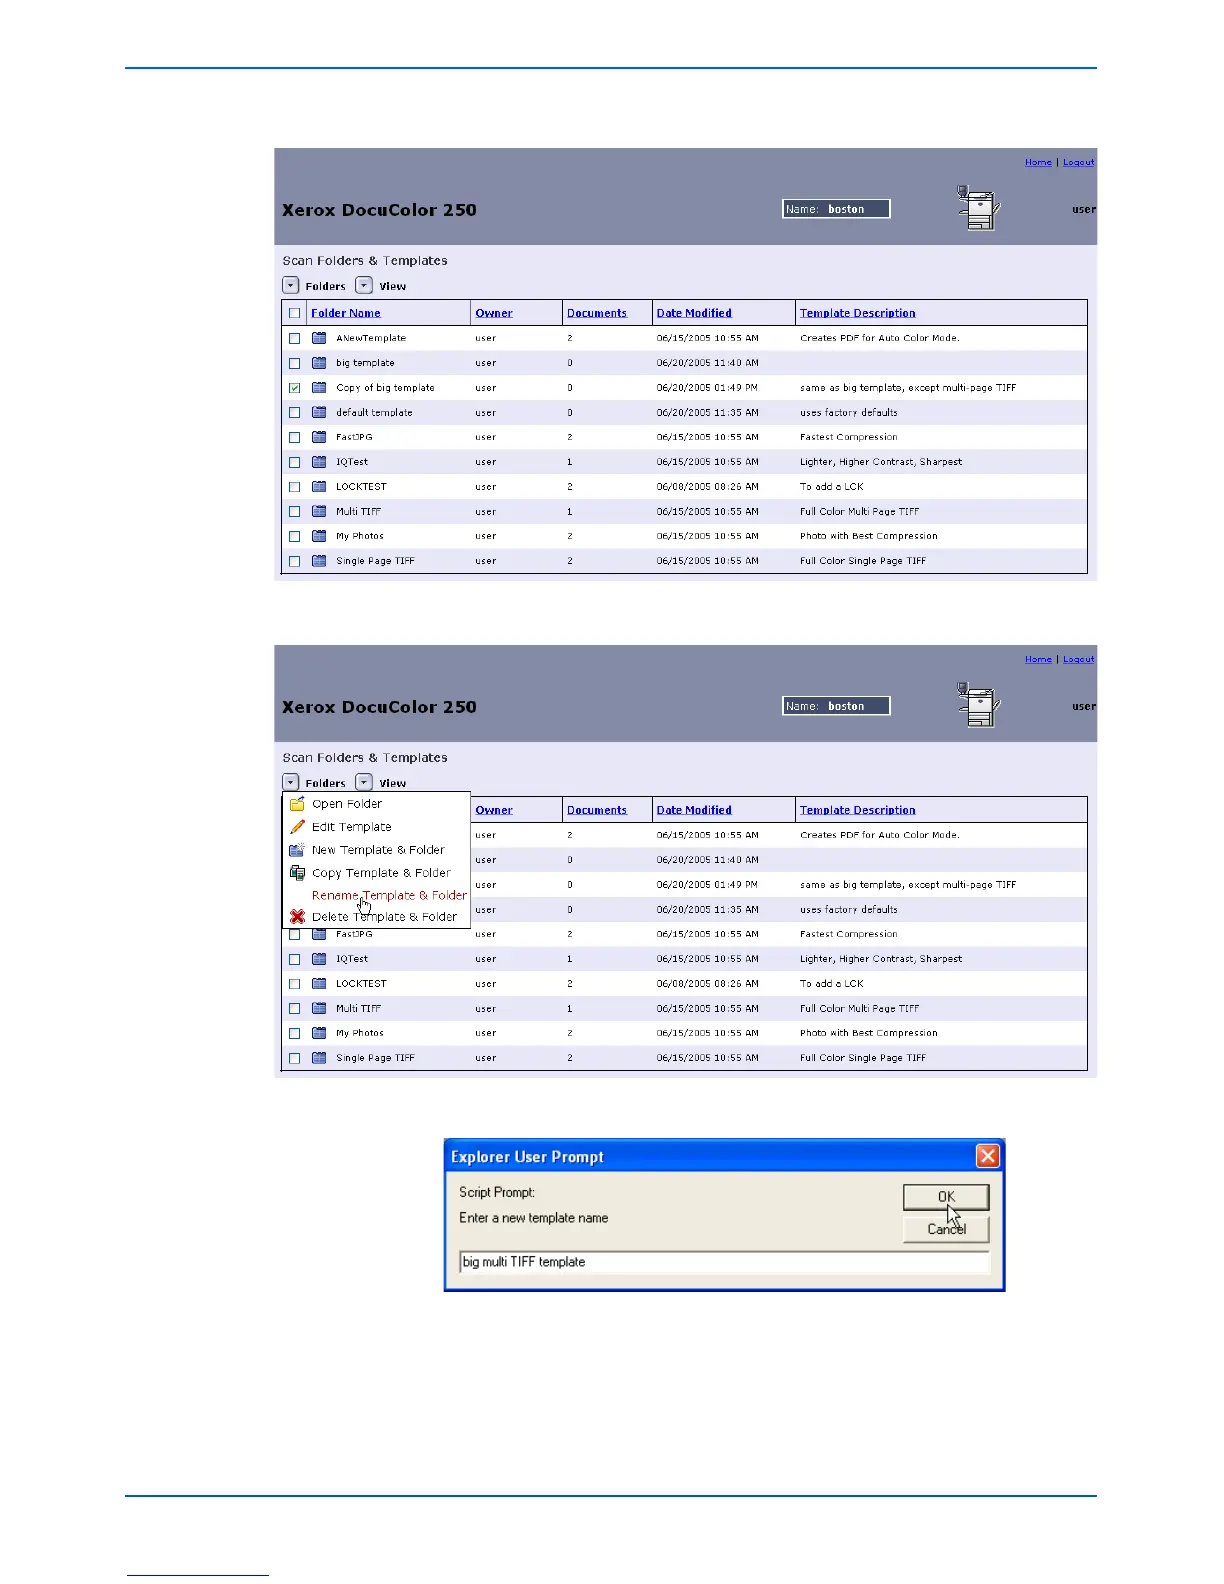This screenshot has height=1584, width=1224.
Task: Click the folder icon beside big template
Action: coord(319,363)
